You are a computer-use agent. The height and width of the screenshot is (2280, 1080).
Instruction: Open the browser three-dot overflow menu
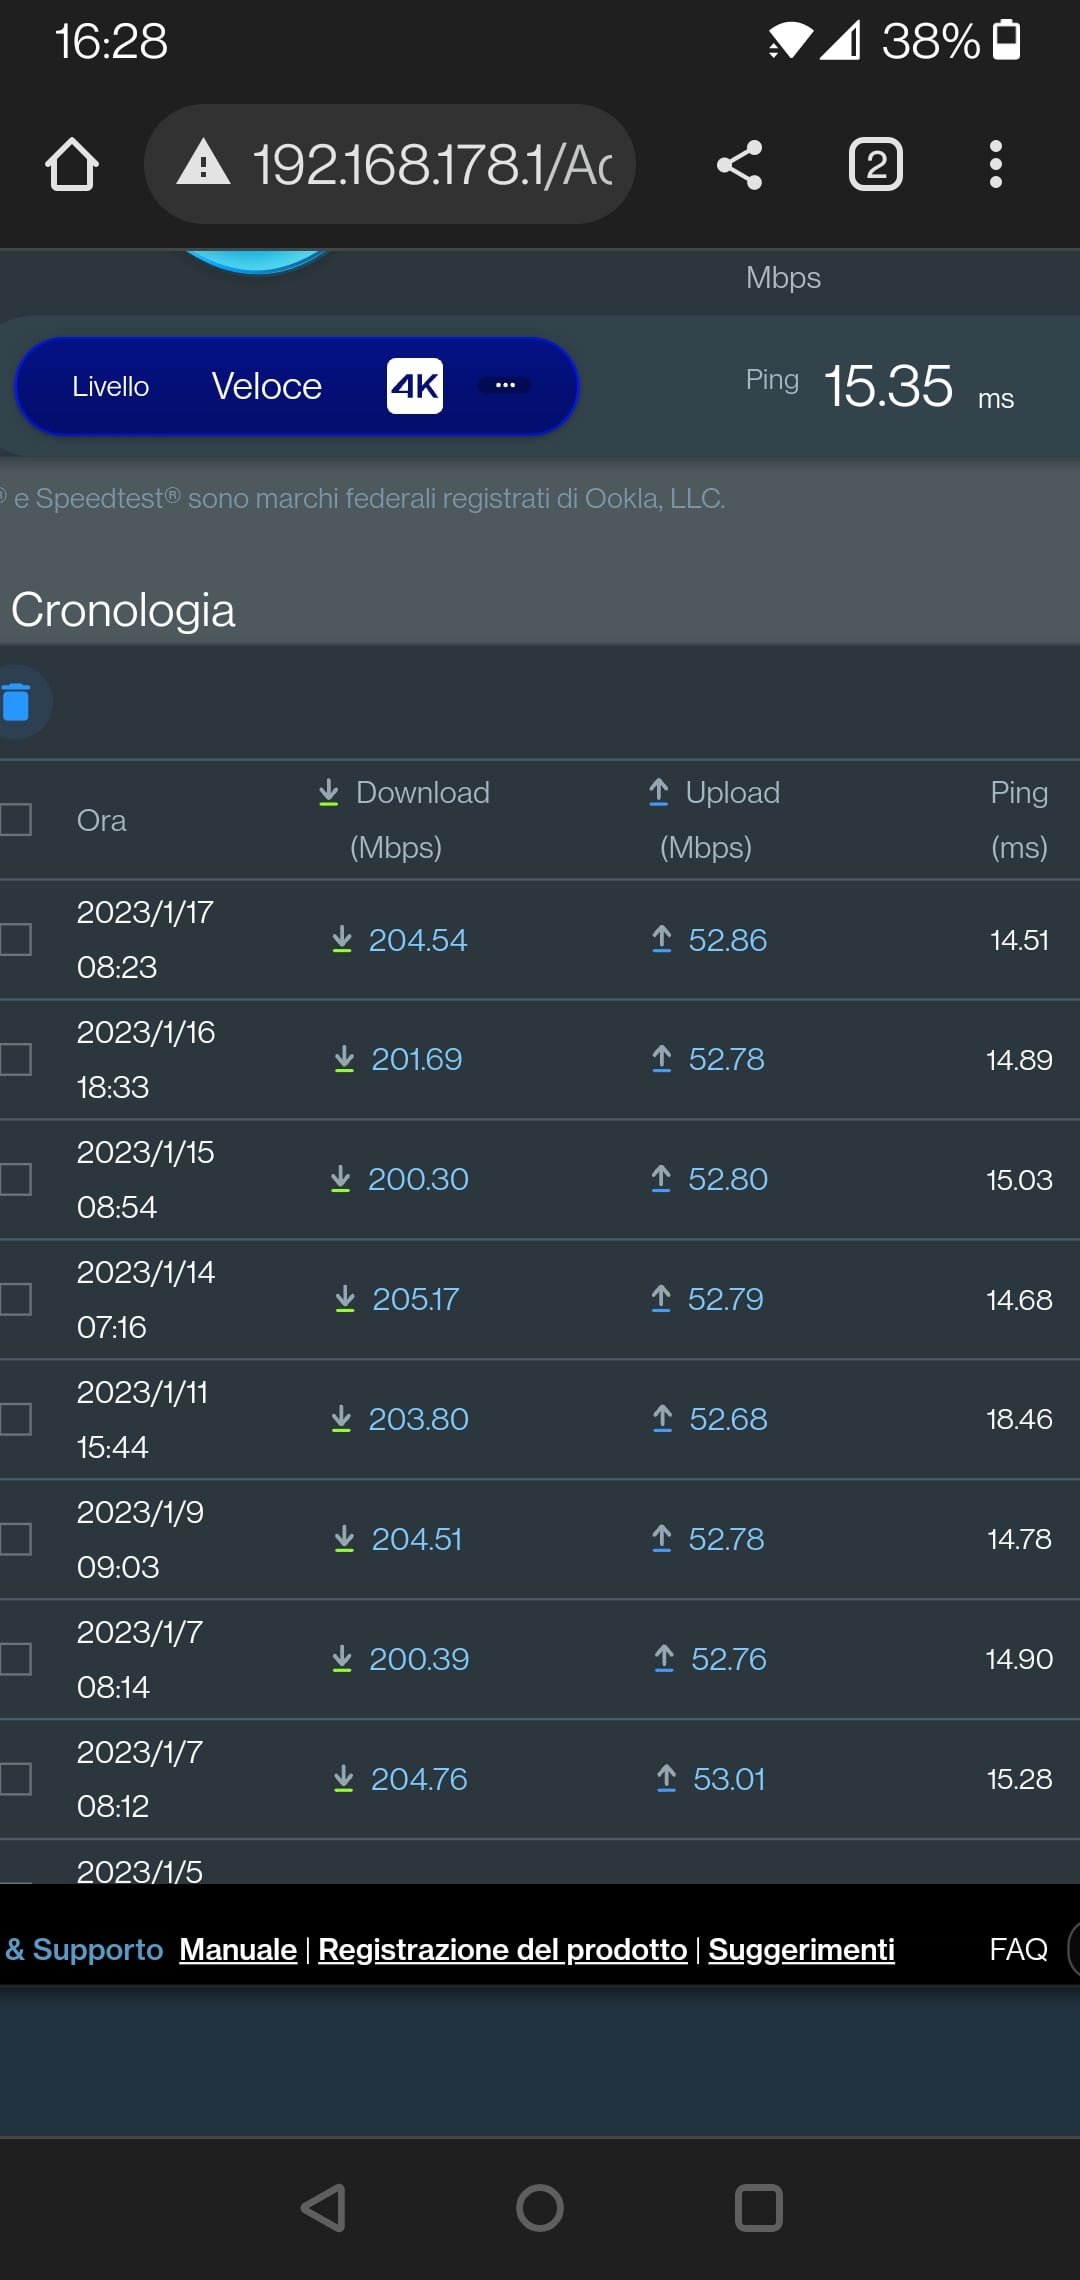(995, 165)
